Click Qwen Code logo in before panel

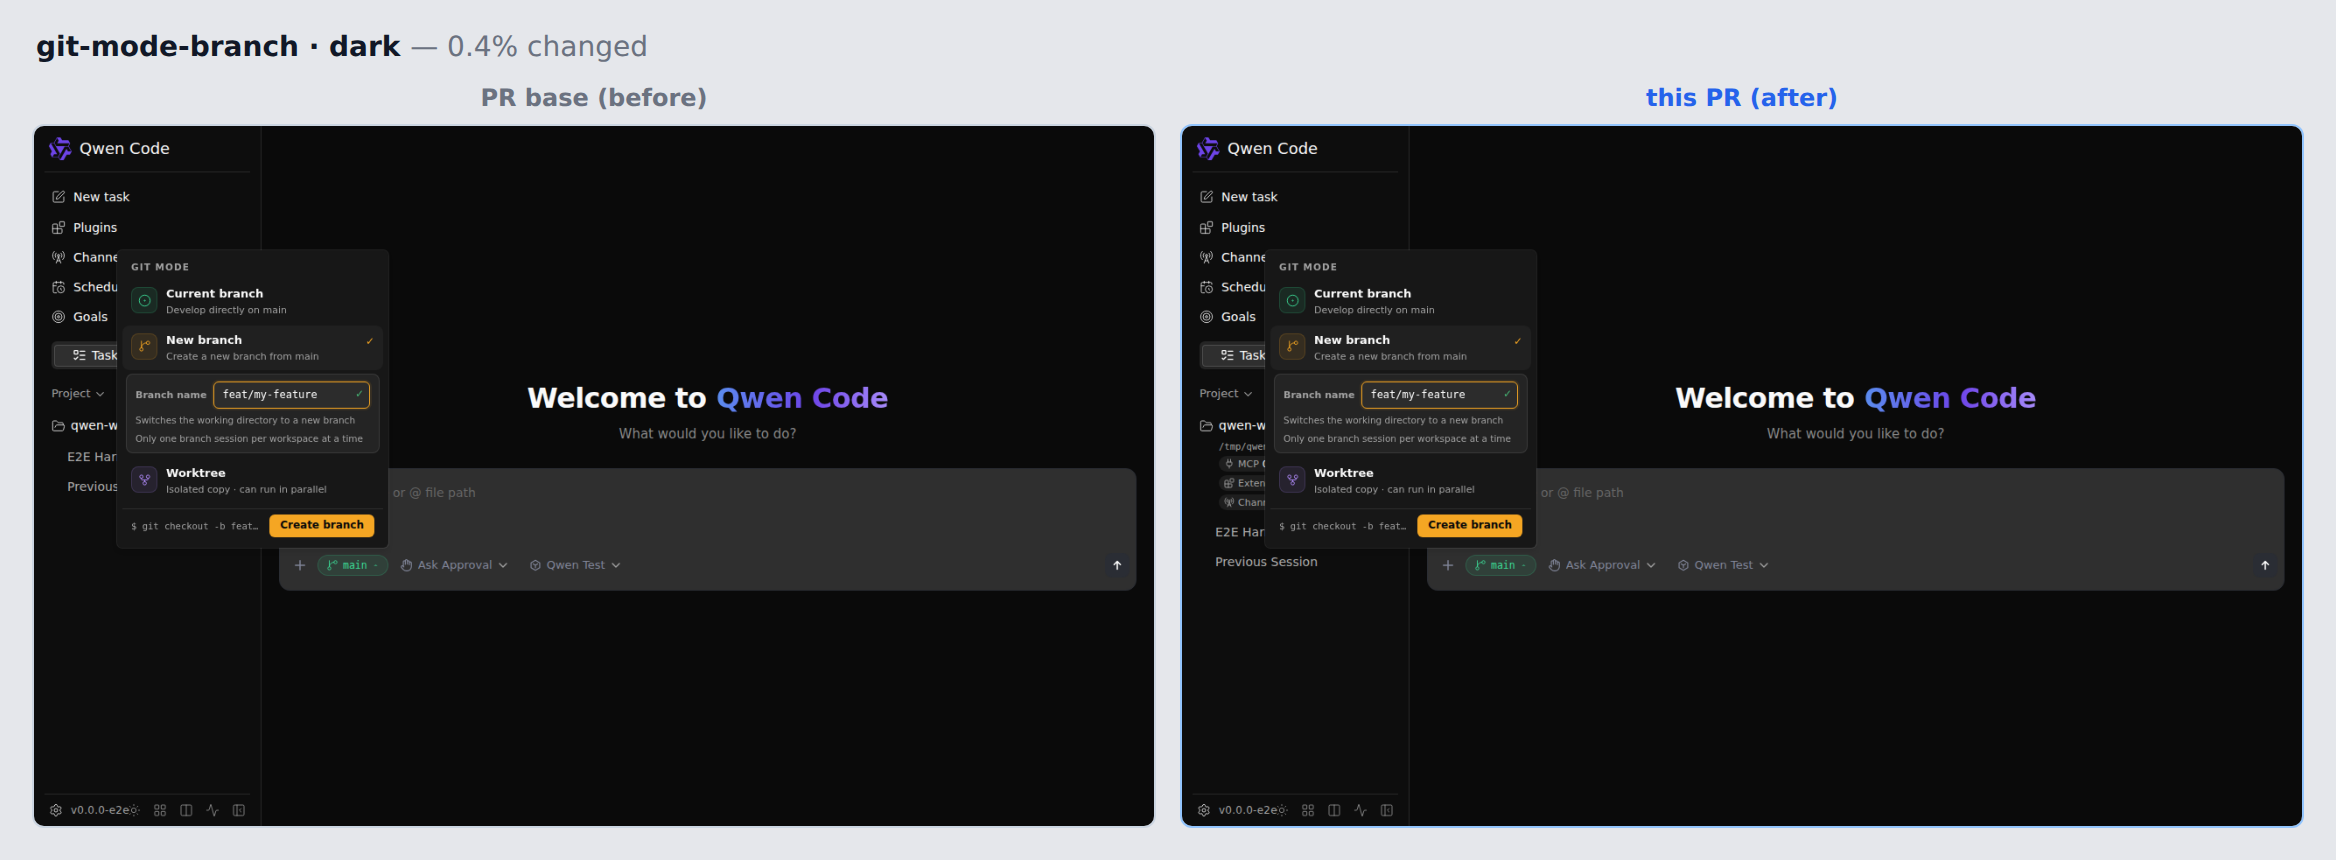(x=60, y=148)
